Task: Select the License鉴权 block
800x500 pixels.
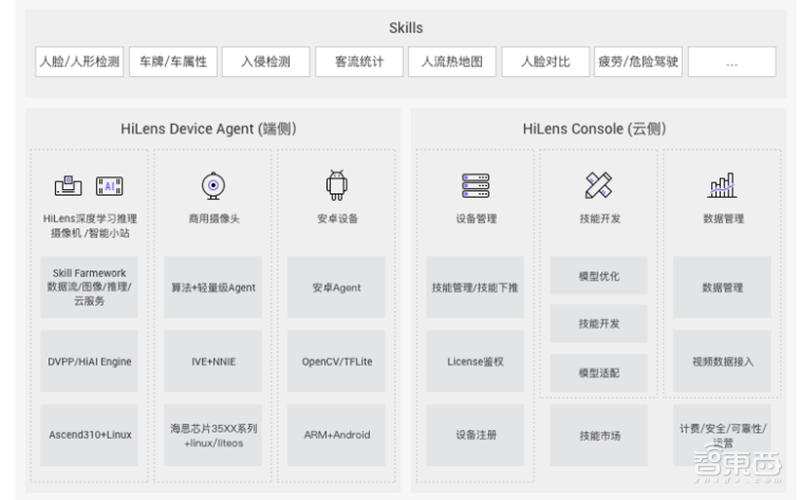Action: [475, 361]
